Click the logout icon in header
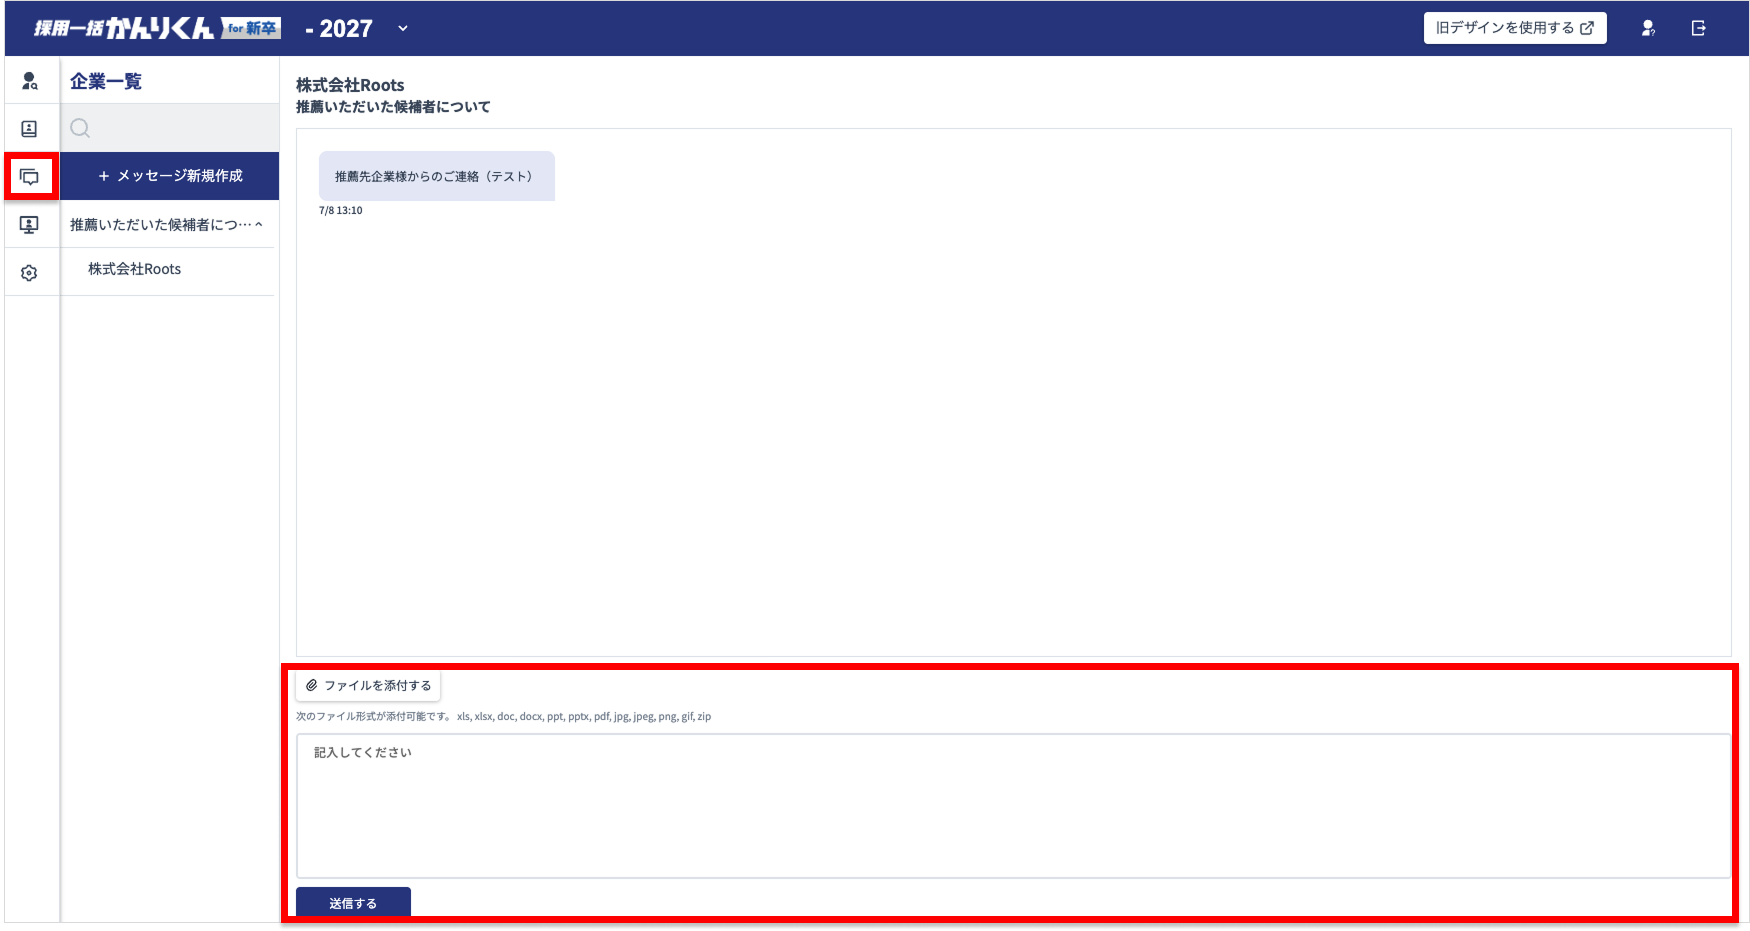Screen dimensions: 1750x931 pyautogui.click(x=1698, y=28)
